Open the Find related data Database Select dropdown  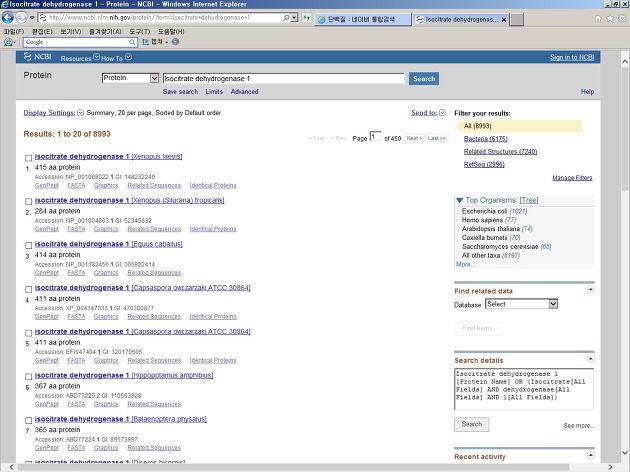[521, 304]
